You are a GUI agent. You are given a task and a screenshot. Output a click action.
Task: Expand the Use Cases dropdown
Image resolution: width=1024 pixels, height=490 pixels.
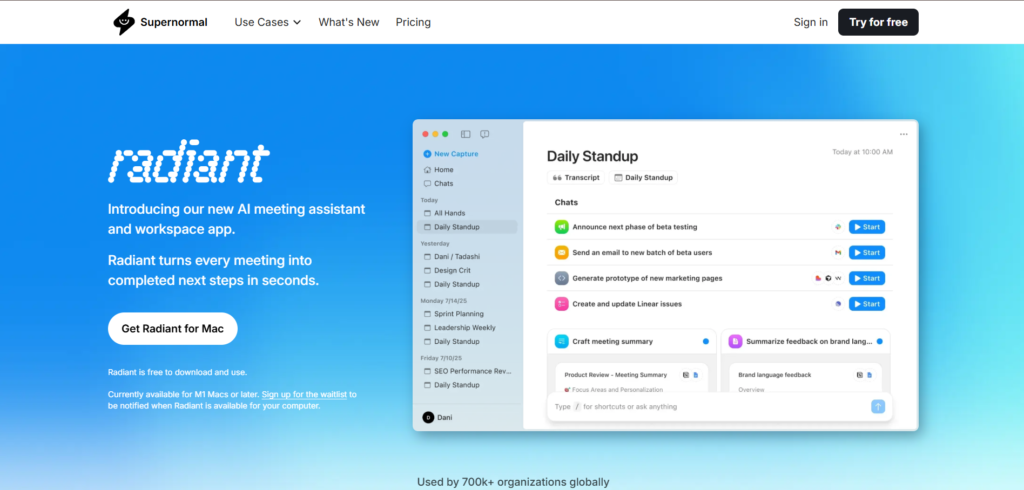point(268,22)
